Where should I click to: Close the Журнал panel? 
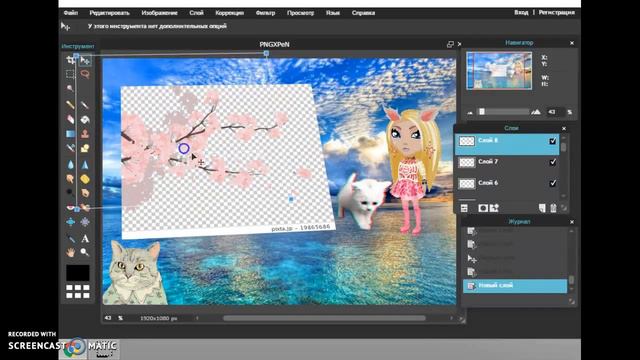point(572,222)
